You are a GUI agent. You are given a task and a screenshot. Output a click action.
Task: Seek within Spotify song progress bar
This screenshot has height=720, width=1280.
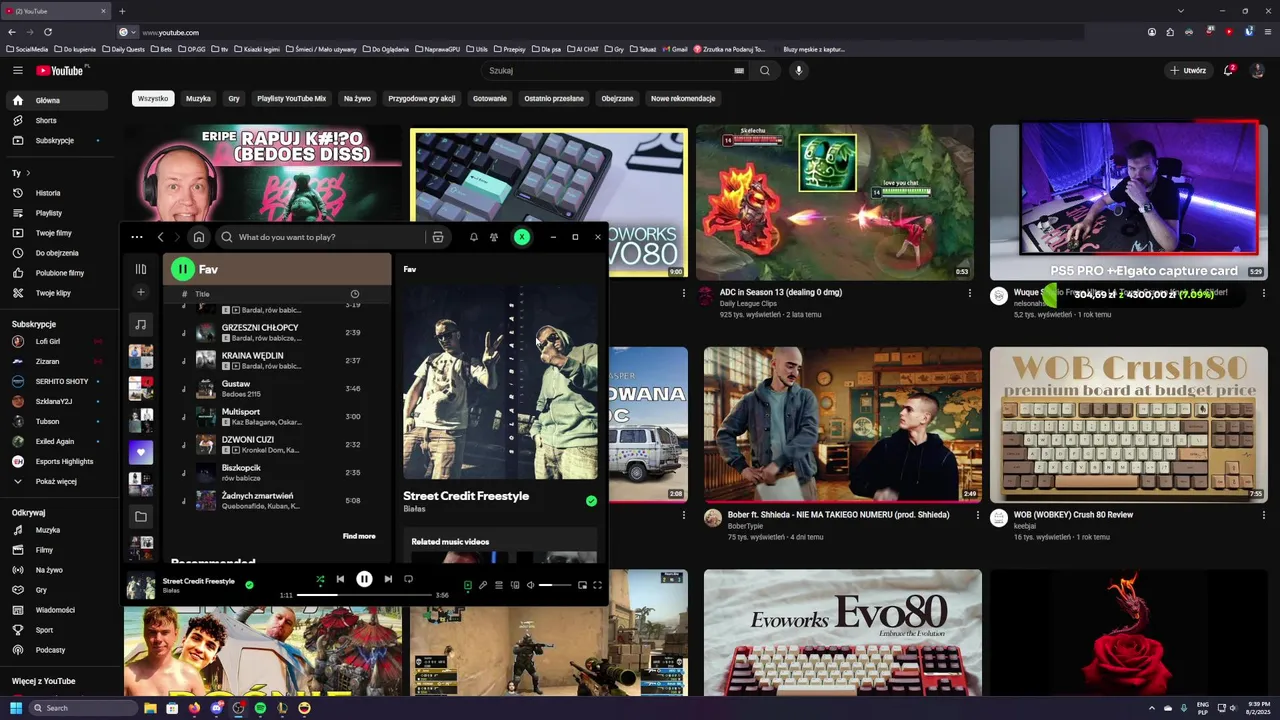(x=364, y=595)
